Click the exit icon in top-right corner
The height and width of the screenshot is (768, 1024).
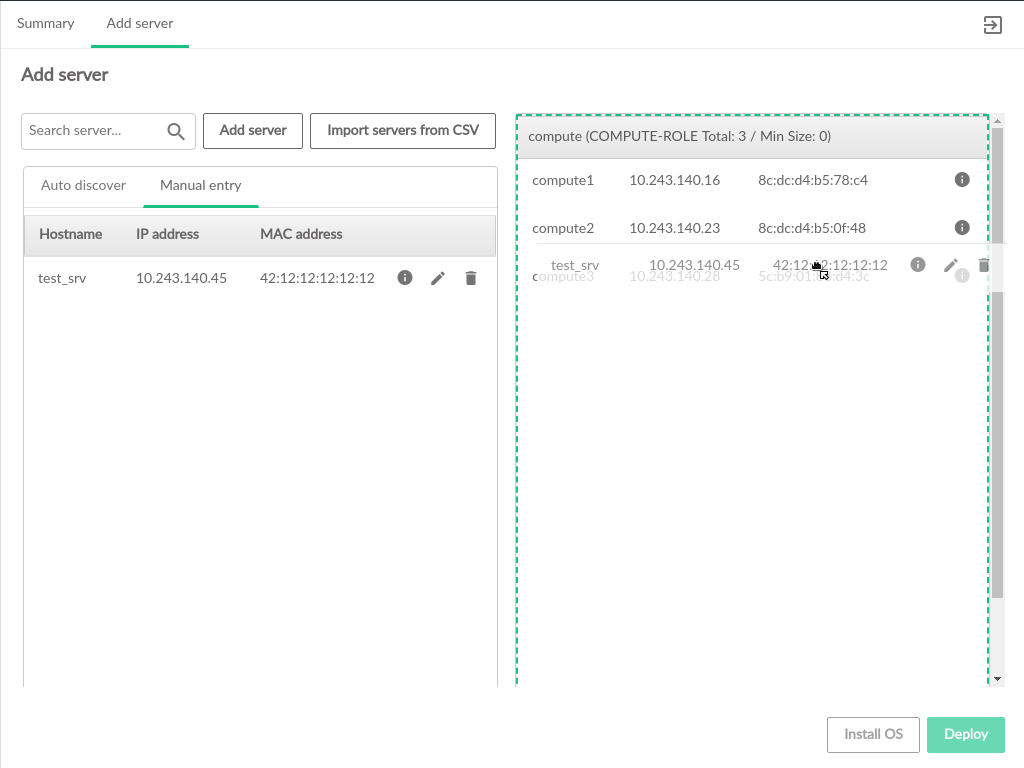pos(992,25)
